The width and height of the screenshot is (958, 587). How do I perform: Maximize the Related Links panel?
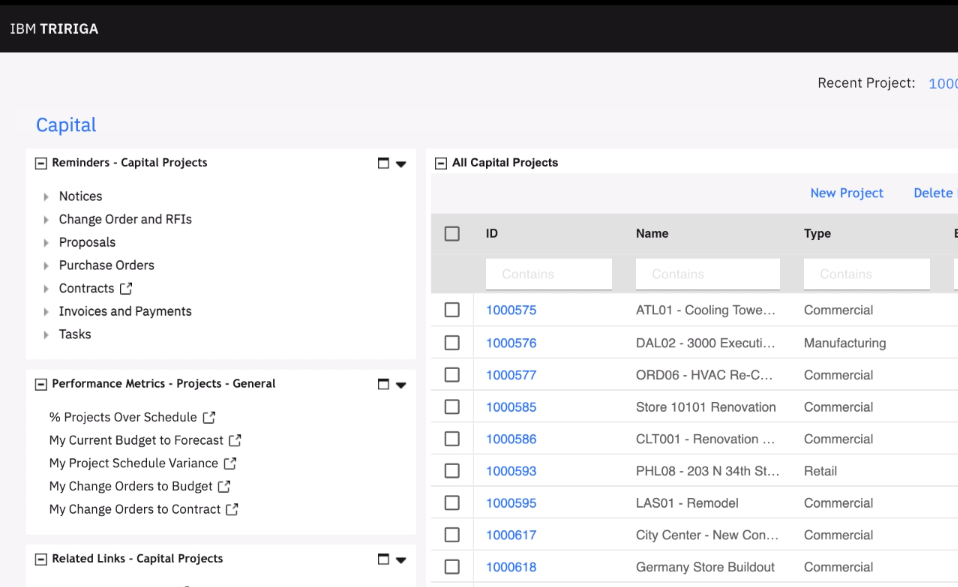(x=384, y=560)
